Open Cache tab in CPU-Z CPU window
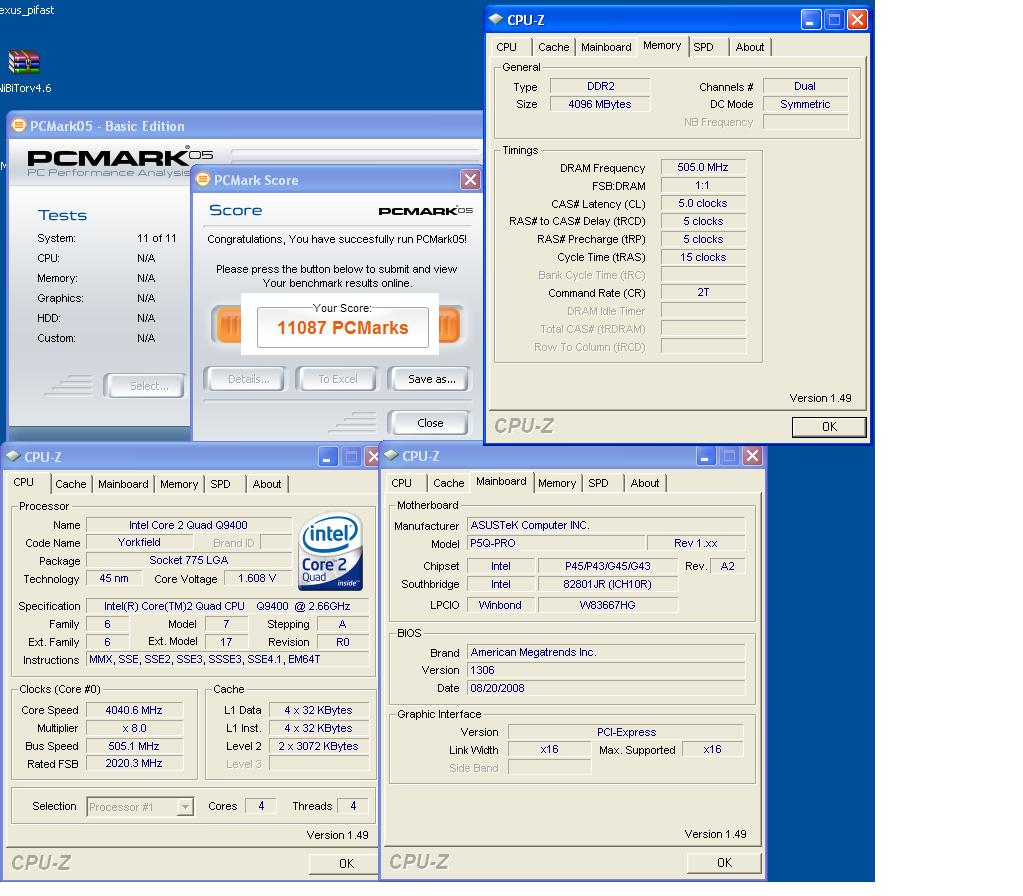Screen dimensions: 1023x896 (x=70, y=484)
